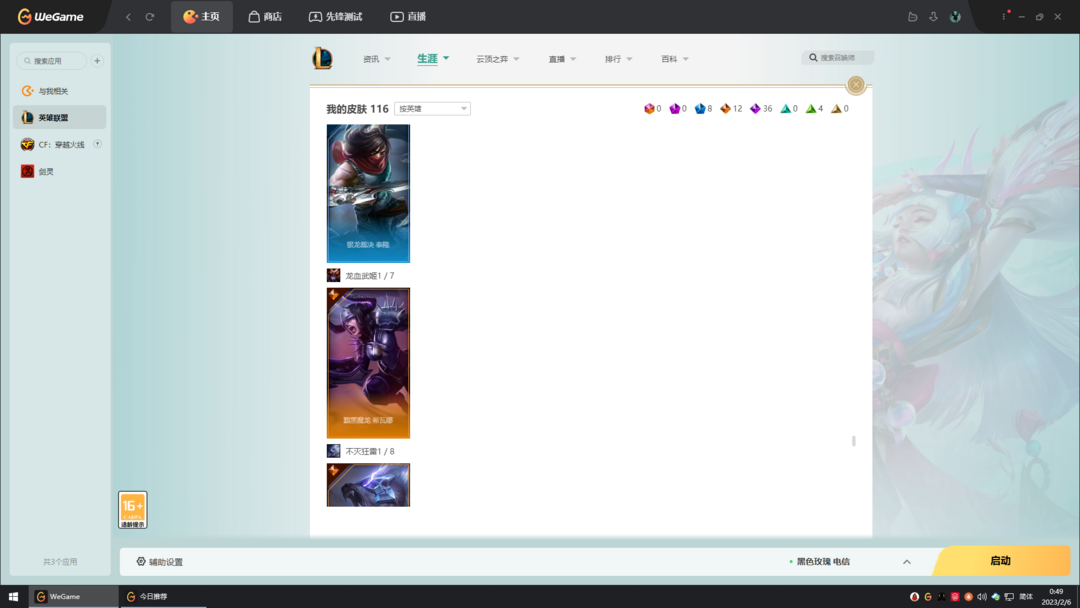Go back with the left arrow button

point(128,17)
